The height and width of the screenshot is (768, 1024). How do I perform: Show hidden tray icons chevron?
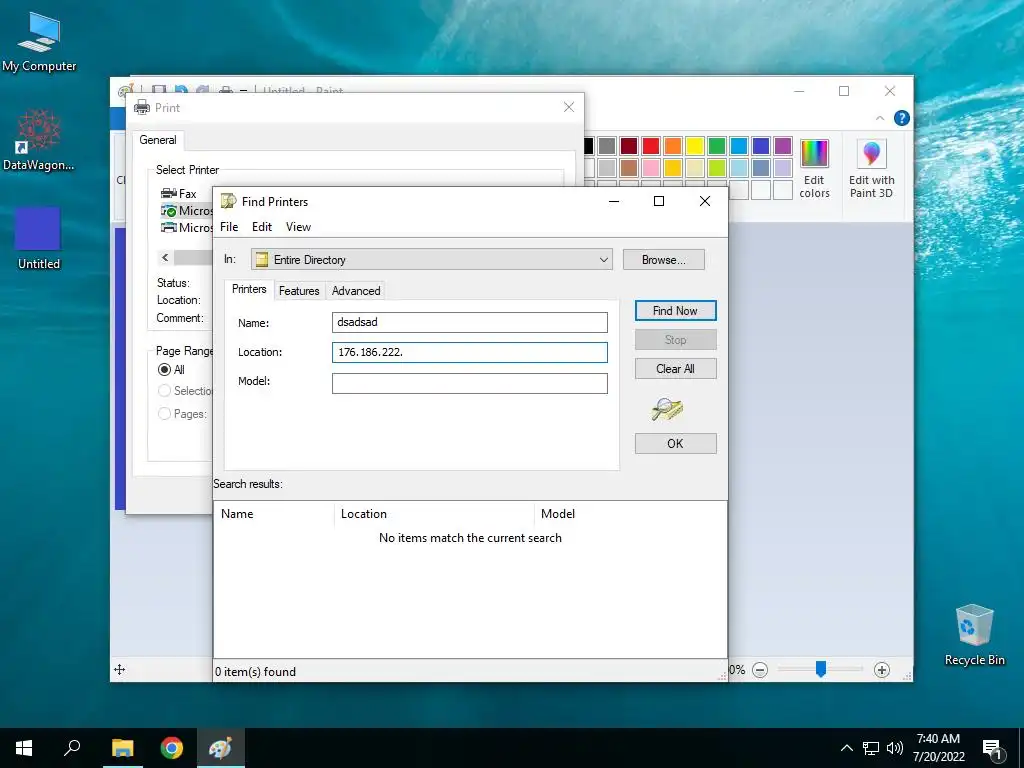coord(846,748)
